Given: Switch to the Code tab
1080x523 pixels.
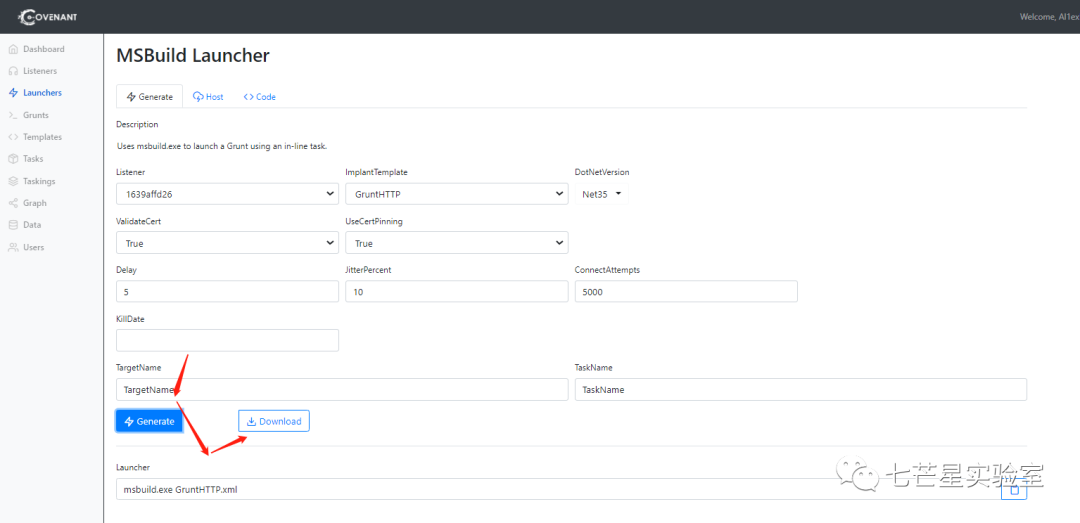Looking at the screenshot, I should tap(260, 97).
